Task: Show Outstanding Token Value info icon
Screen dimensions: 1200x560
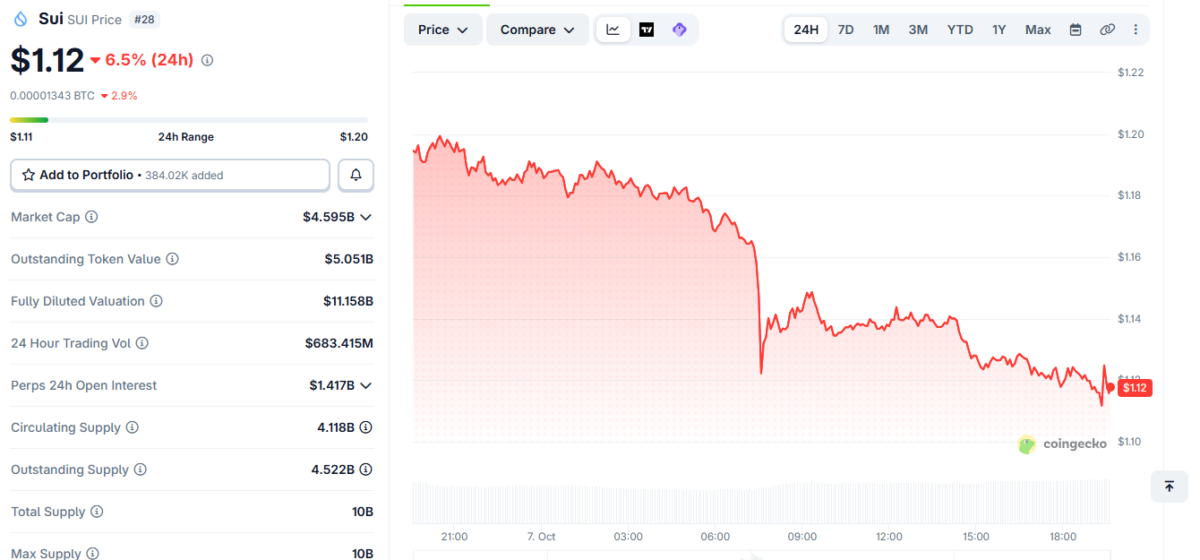Action: [172, 259]
